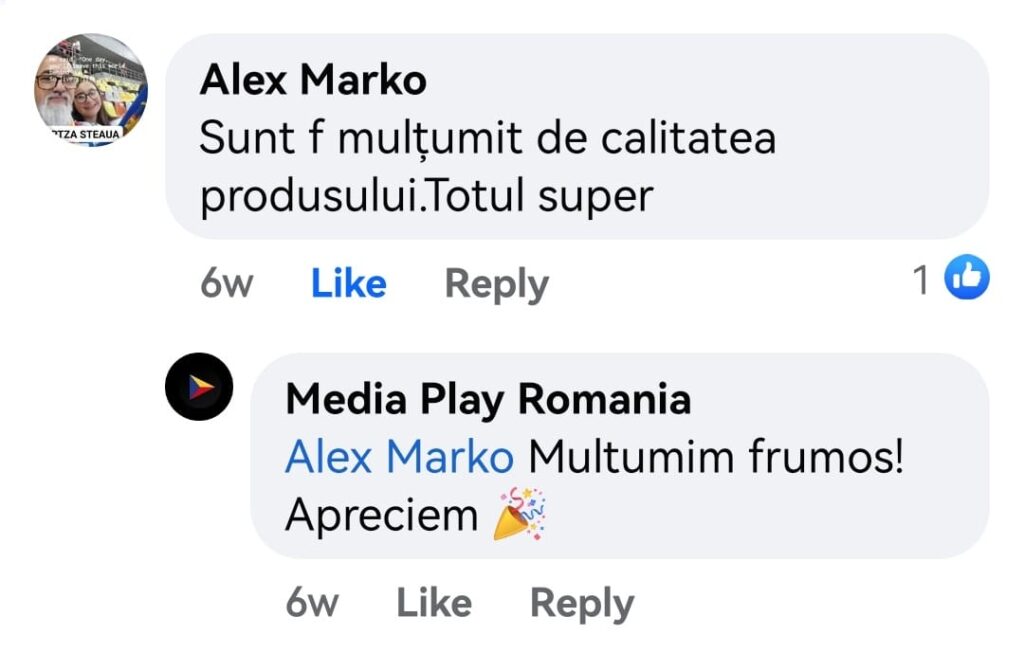Click the 'PTZA STEAUA' caption on the avatar

(x=89, y=136)
